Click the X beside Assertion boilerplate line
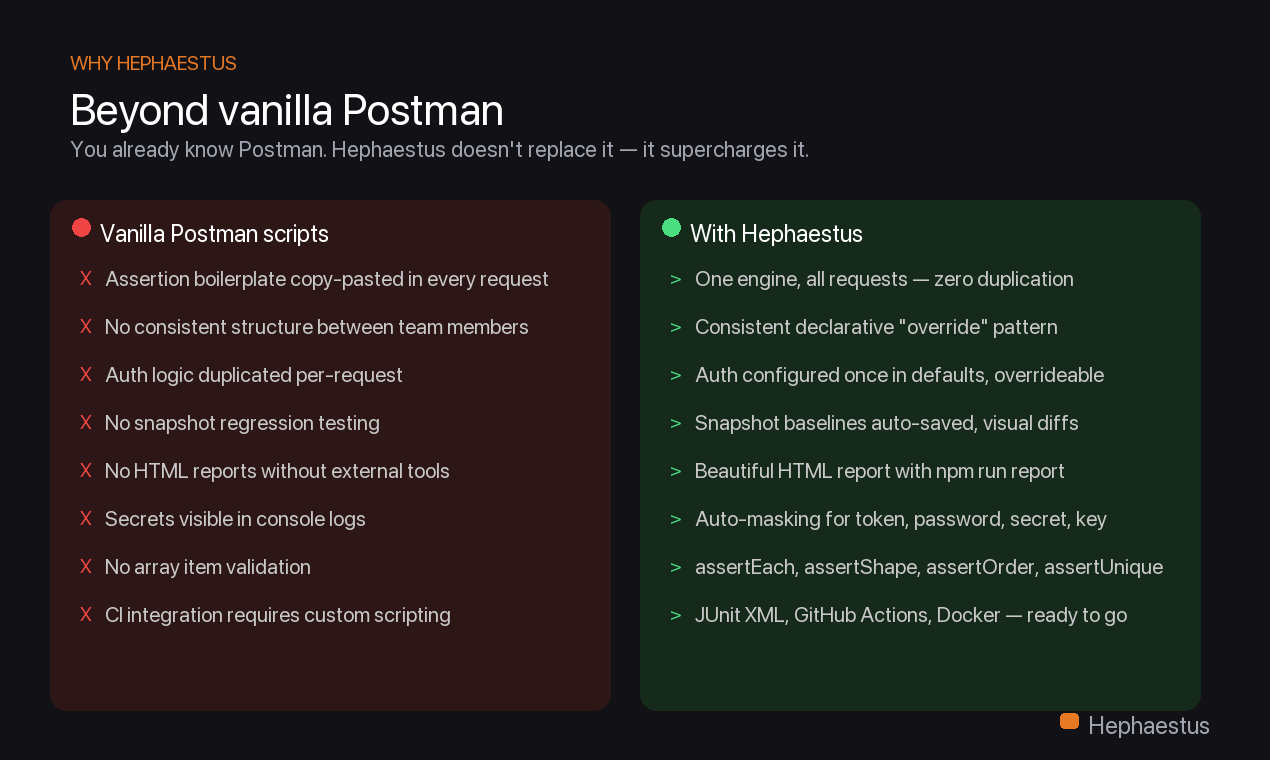The height and width of the screenshot is (760, 1270). [x=86, y=279]
